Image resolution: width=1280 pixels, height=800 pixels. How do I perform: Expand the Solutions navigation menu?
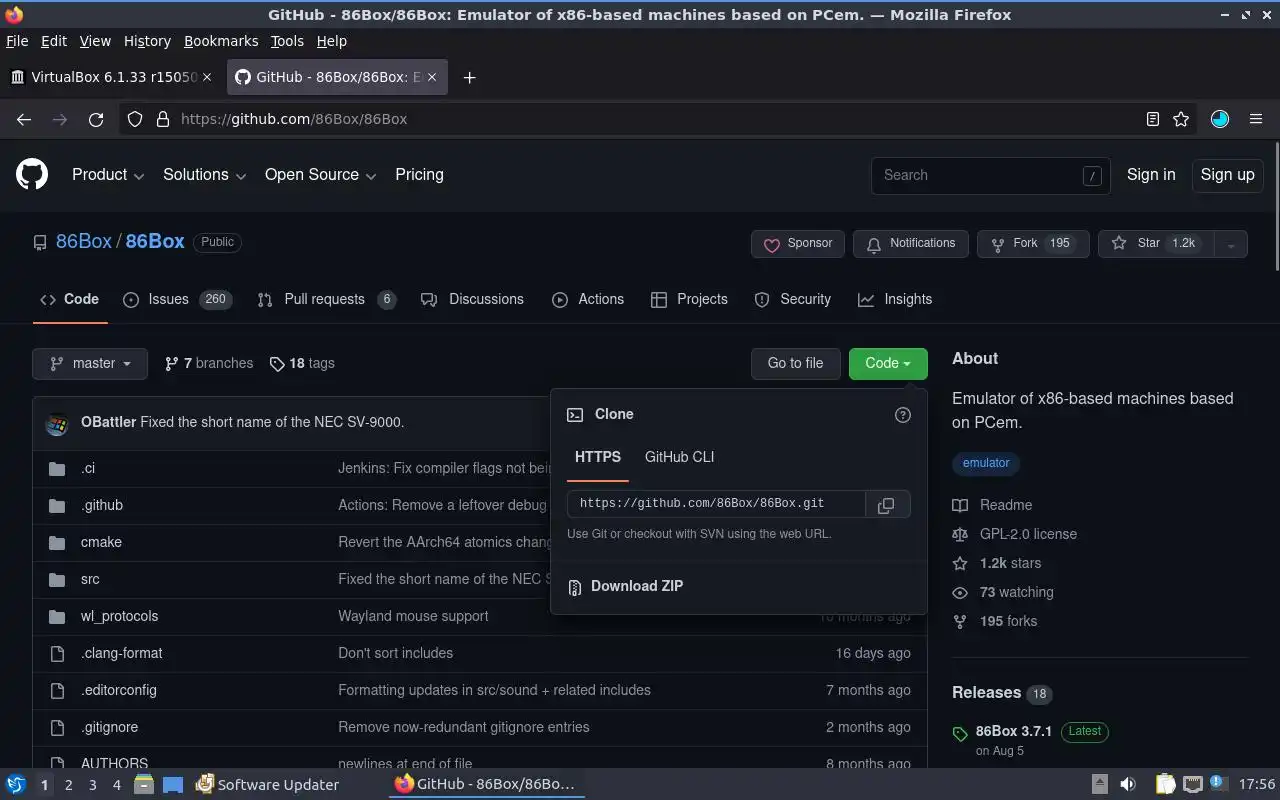click(x=204, y=175)
